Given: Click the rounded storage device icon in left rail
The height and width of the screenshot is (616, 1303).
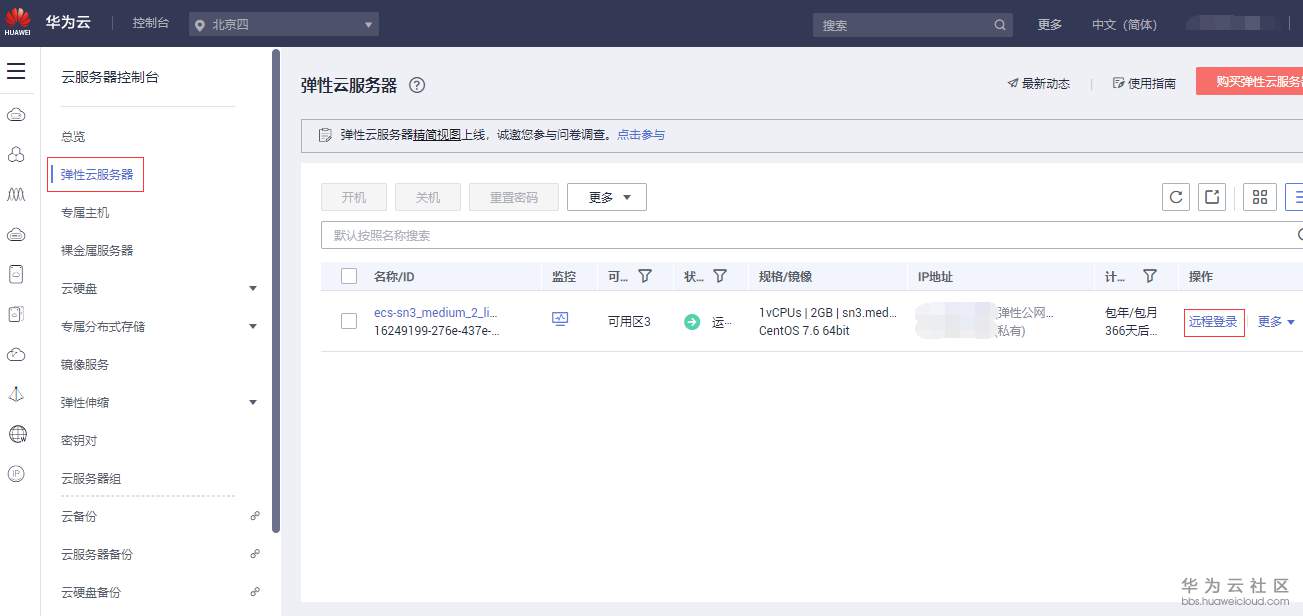Looking at the screenshot, I should [x=16, y=274].
